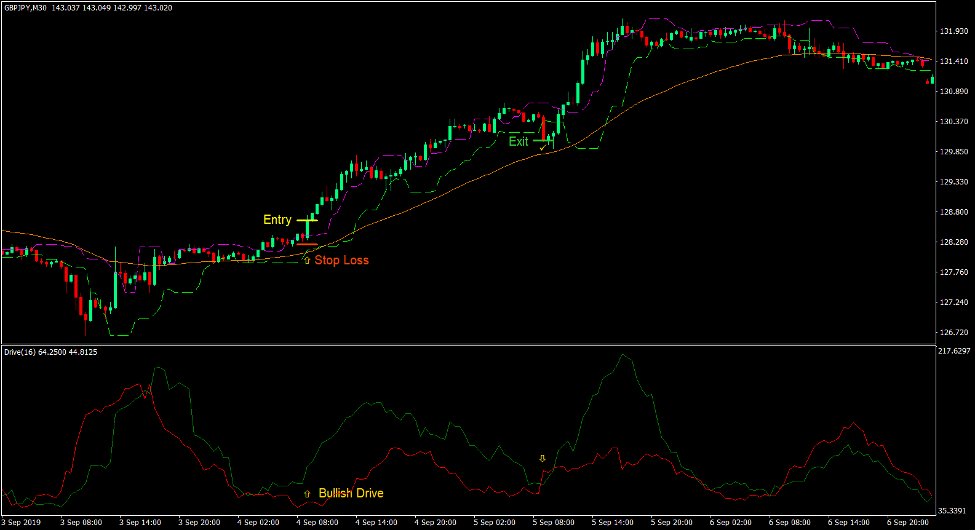Click the 131.930 price on the axis
The image size is (977, 531).
[x=954, y=31]
